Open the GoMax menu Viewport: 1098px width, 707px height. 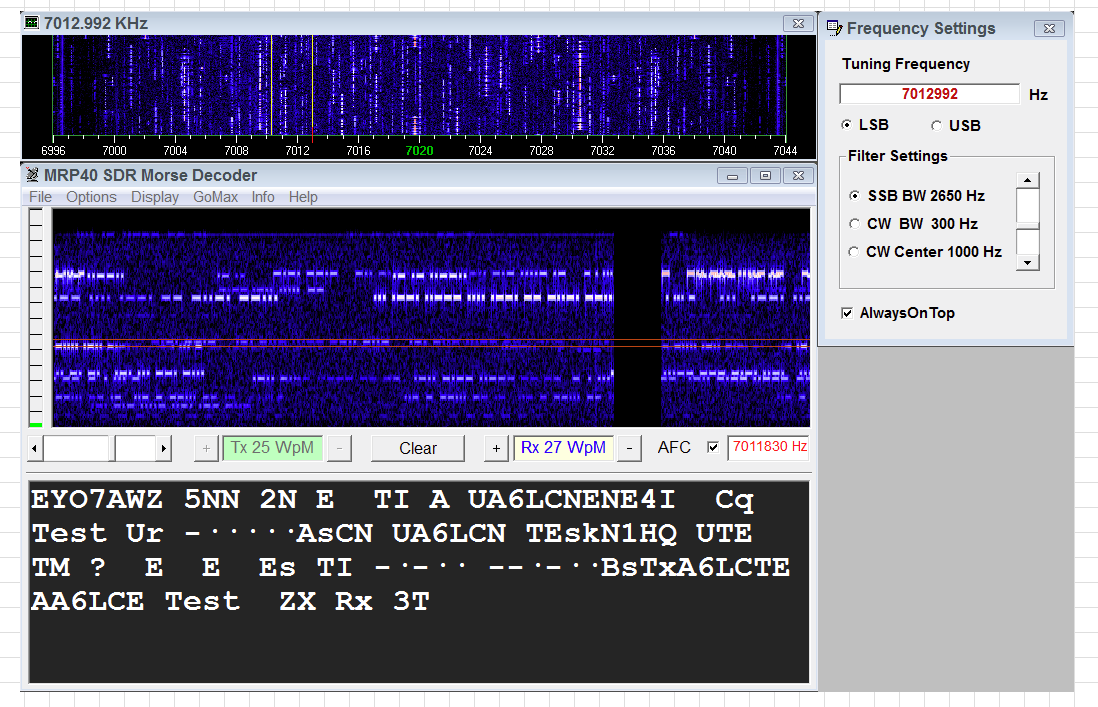tap(215, 197)
